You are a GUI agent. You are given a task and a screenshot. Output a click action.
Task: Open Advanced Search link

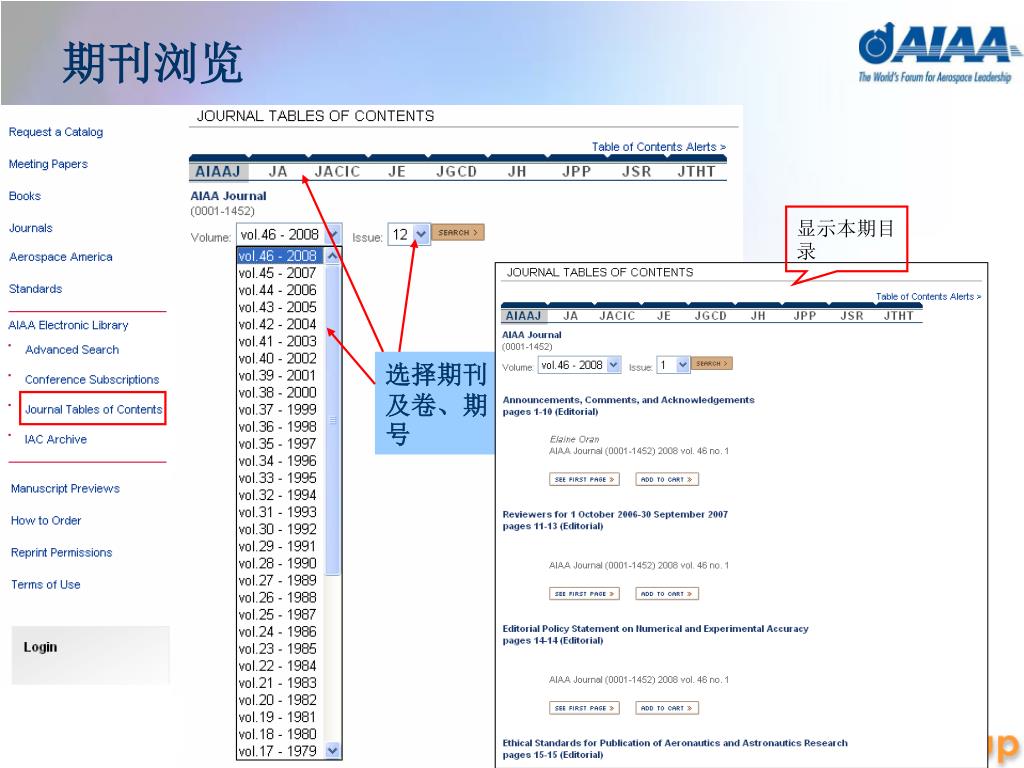[x=72, y=349]
